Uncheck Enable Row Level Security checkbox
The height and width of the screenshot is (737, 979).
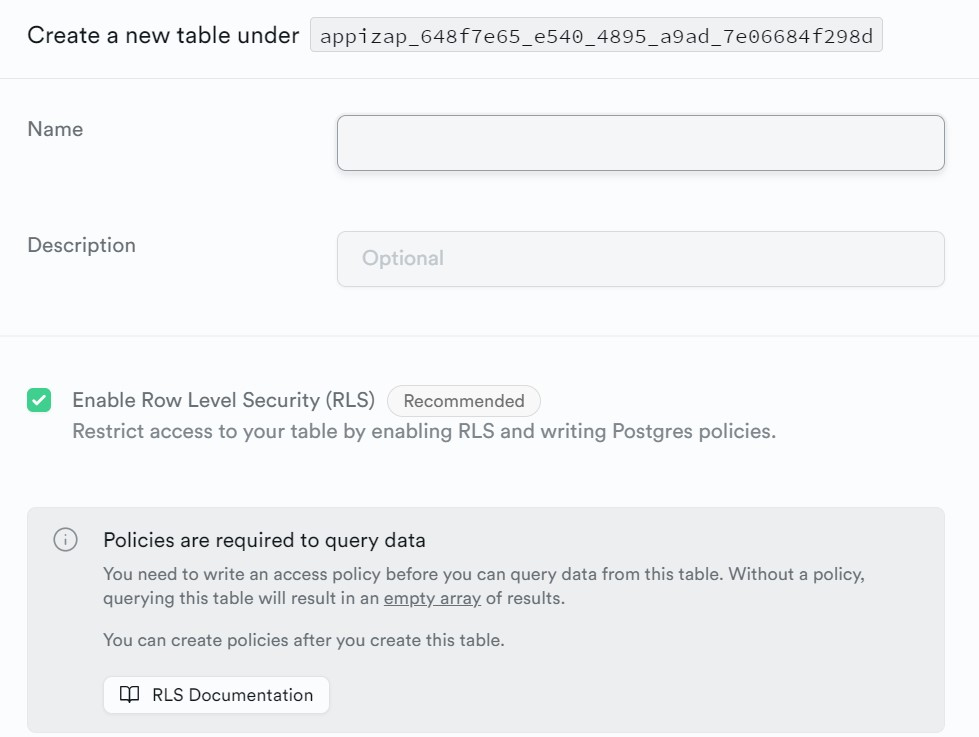[39, 400]
